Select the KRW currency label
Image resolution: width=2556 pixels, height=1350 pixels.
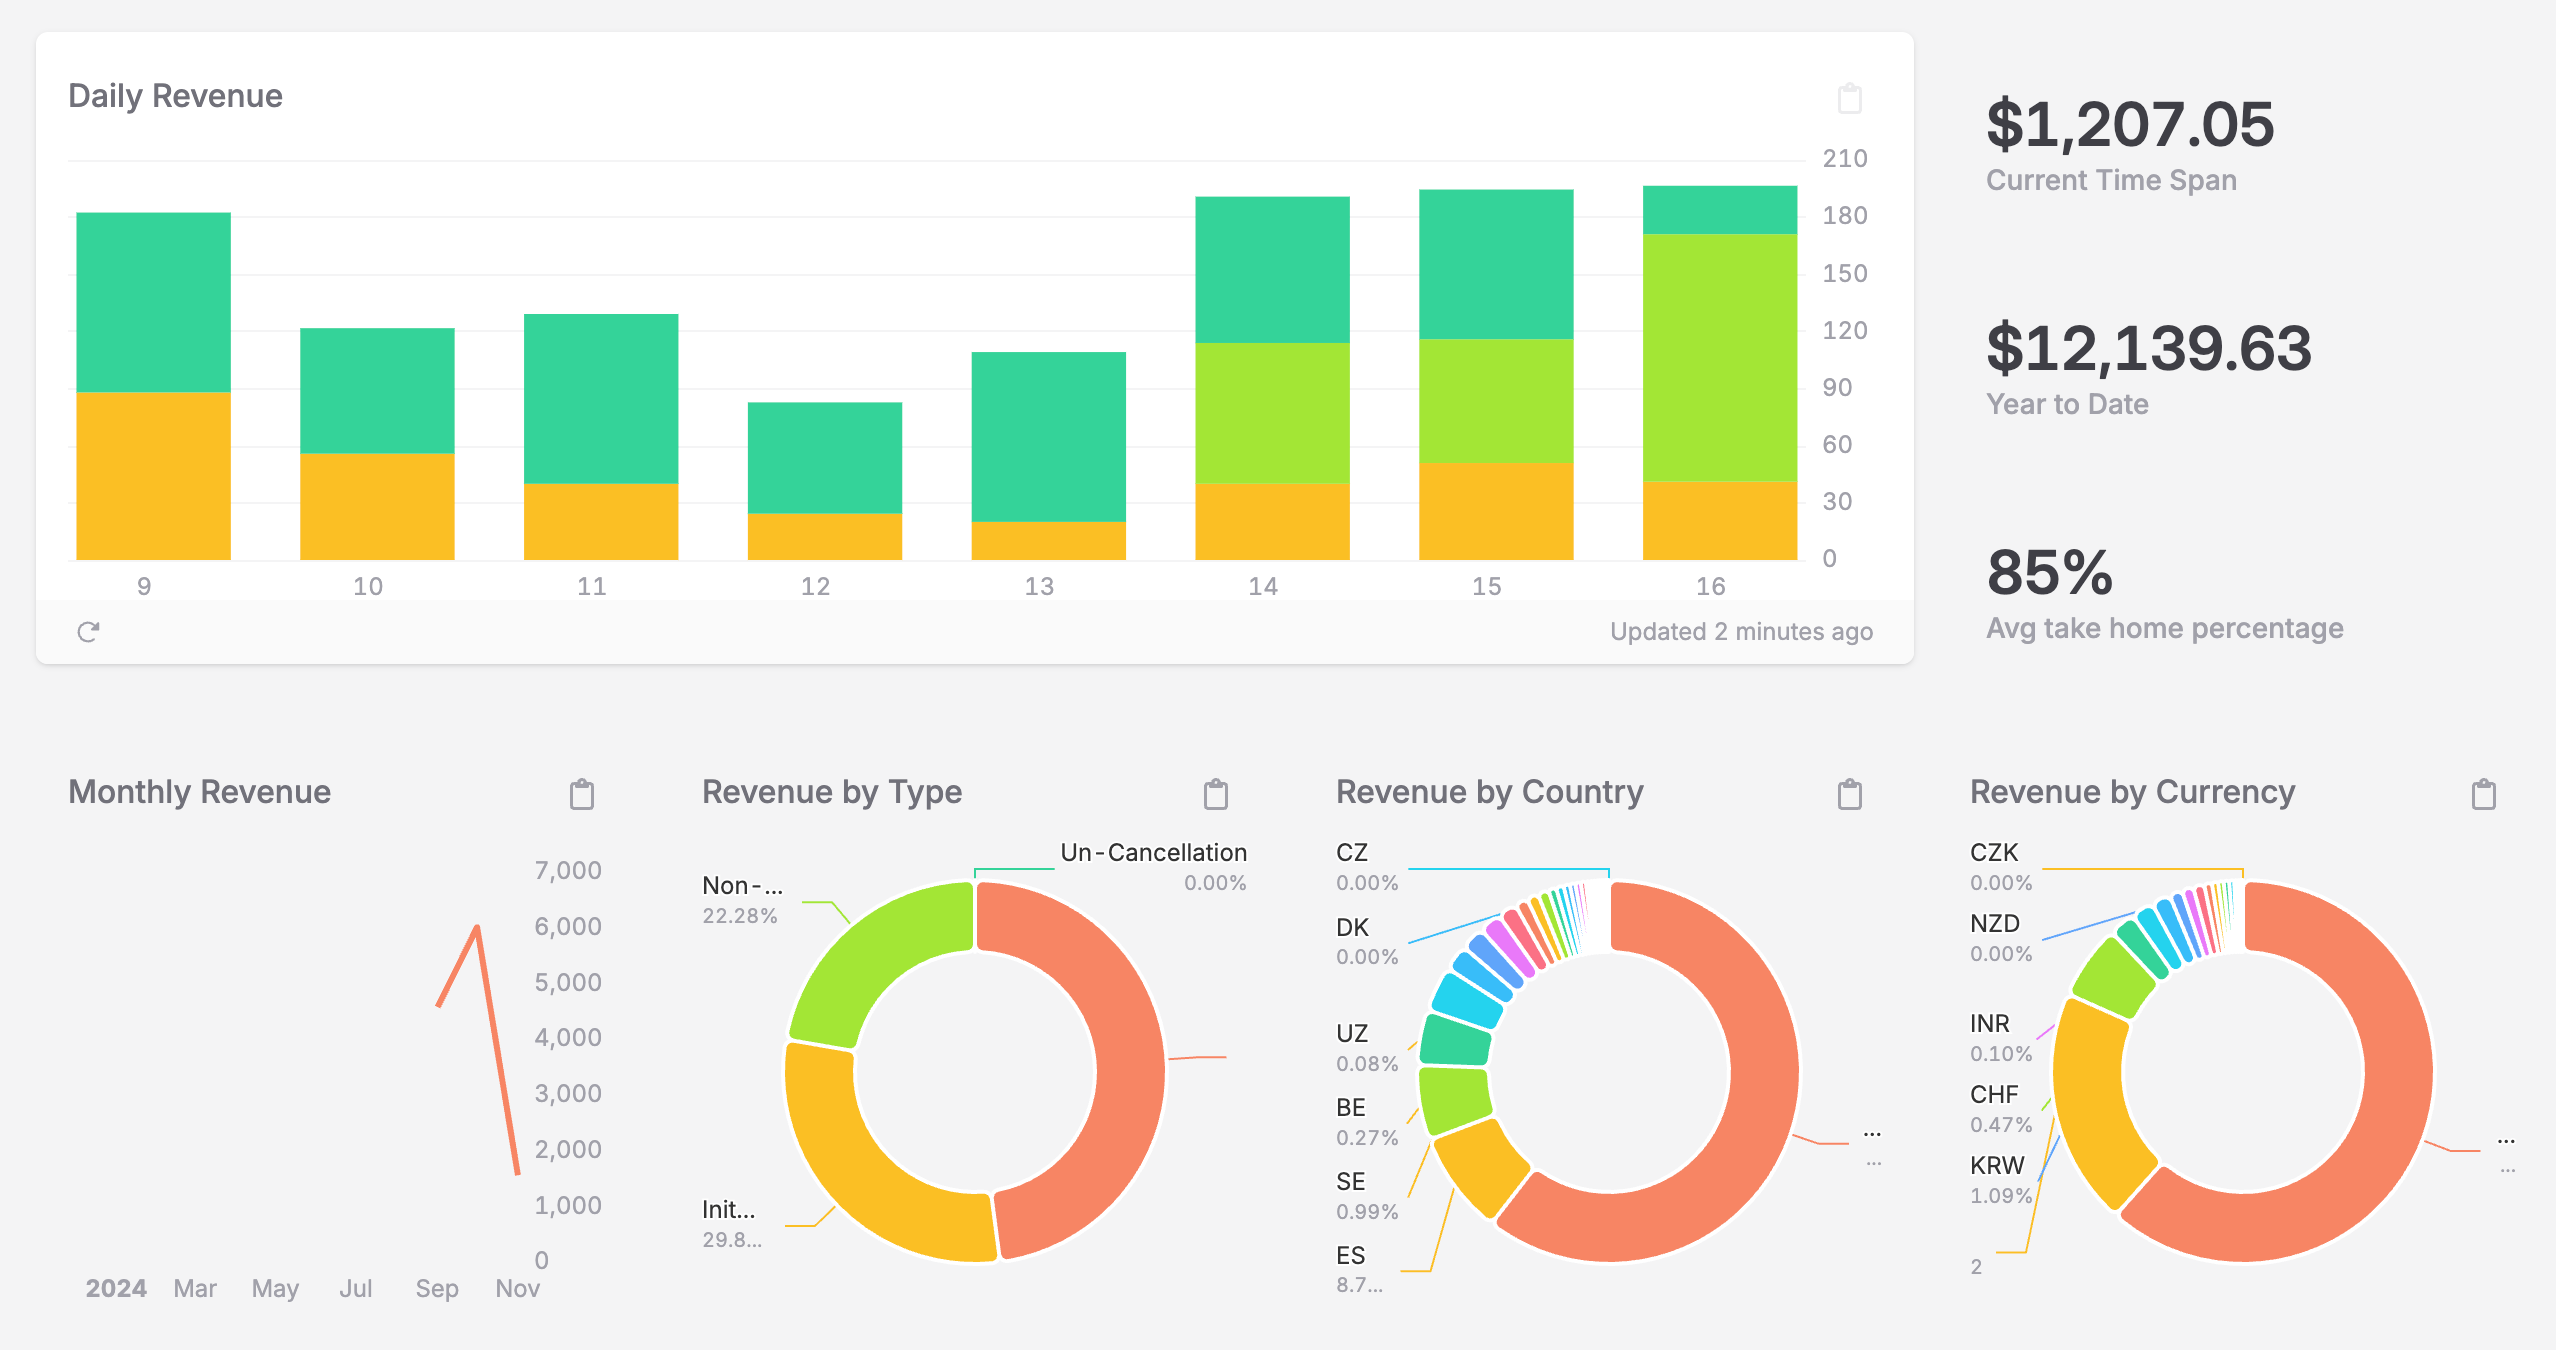point(1996,1166)
